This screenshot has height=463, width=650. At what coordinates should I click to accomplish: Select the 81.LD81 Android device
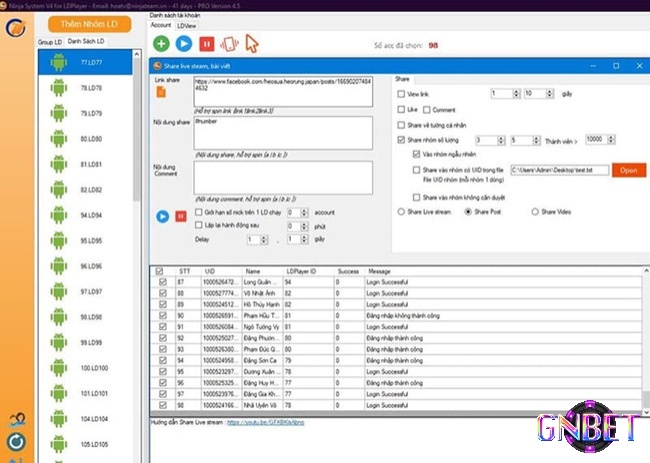(x=85, y=164)
